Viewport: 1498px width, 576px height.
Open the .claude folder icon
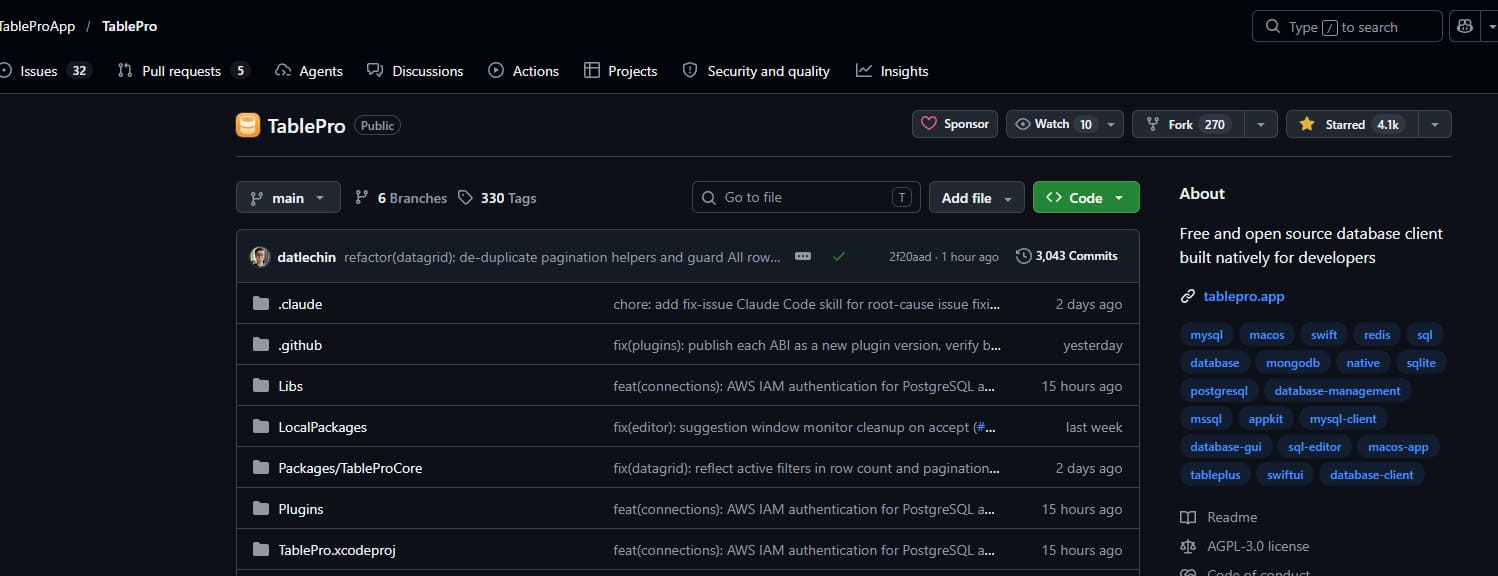coord(261,304)
